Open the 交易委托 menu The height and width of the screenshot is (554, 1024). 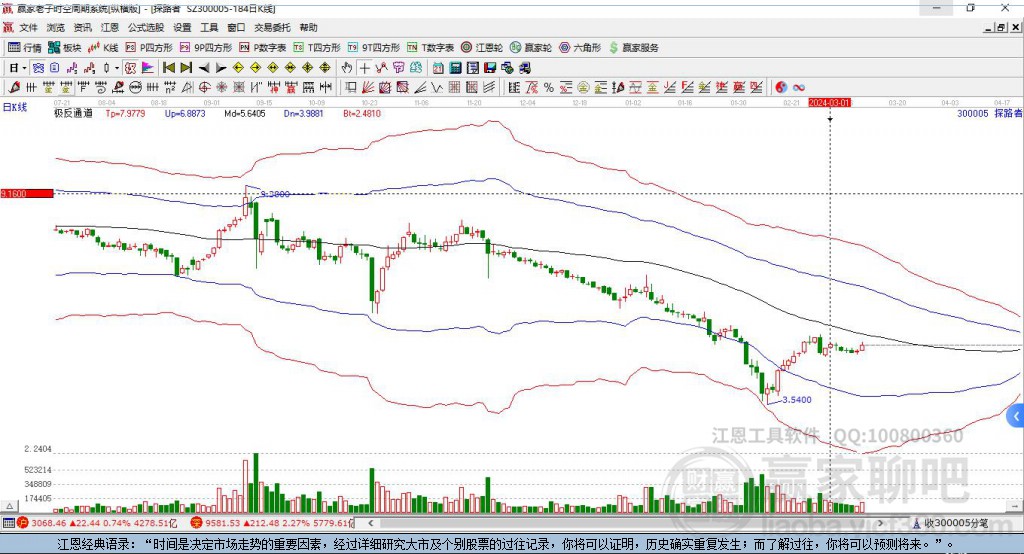click(272, 27)
